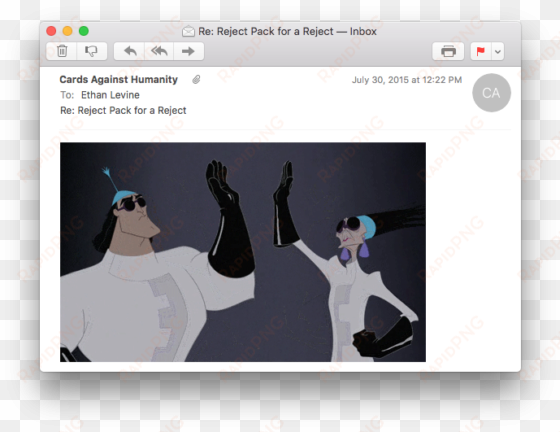560x432 pixels.
Task: Open the attached high-five image
Action: pos(243,252)
